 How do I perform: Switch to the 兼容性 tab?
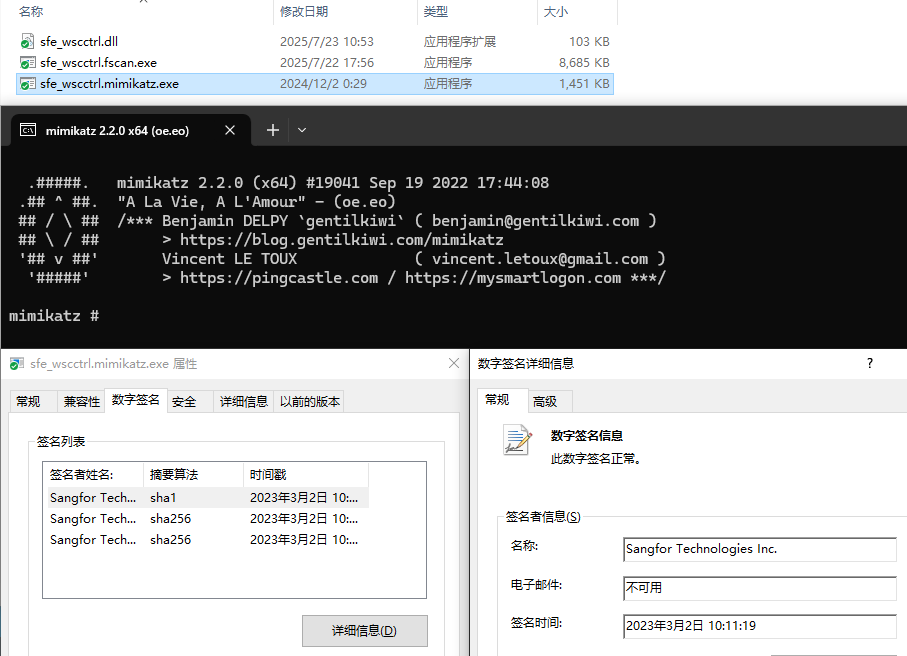82,402
